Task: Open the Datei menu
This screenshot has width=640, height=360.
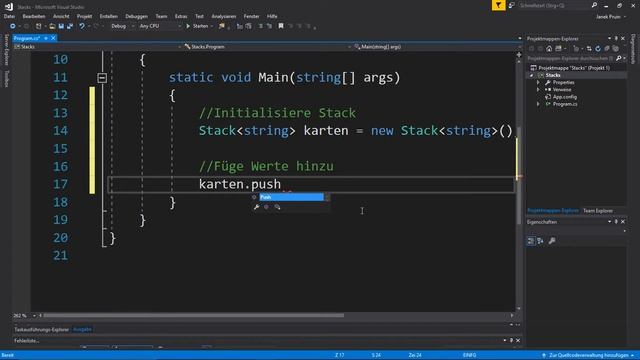Action: [9, 16]
